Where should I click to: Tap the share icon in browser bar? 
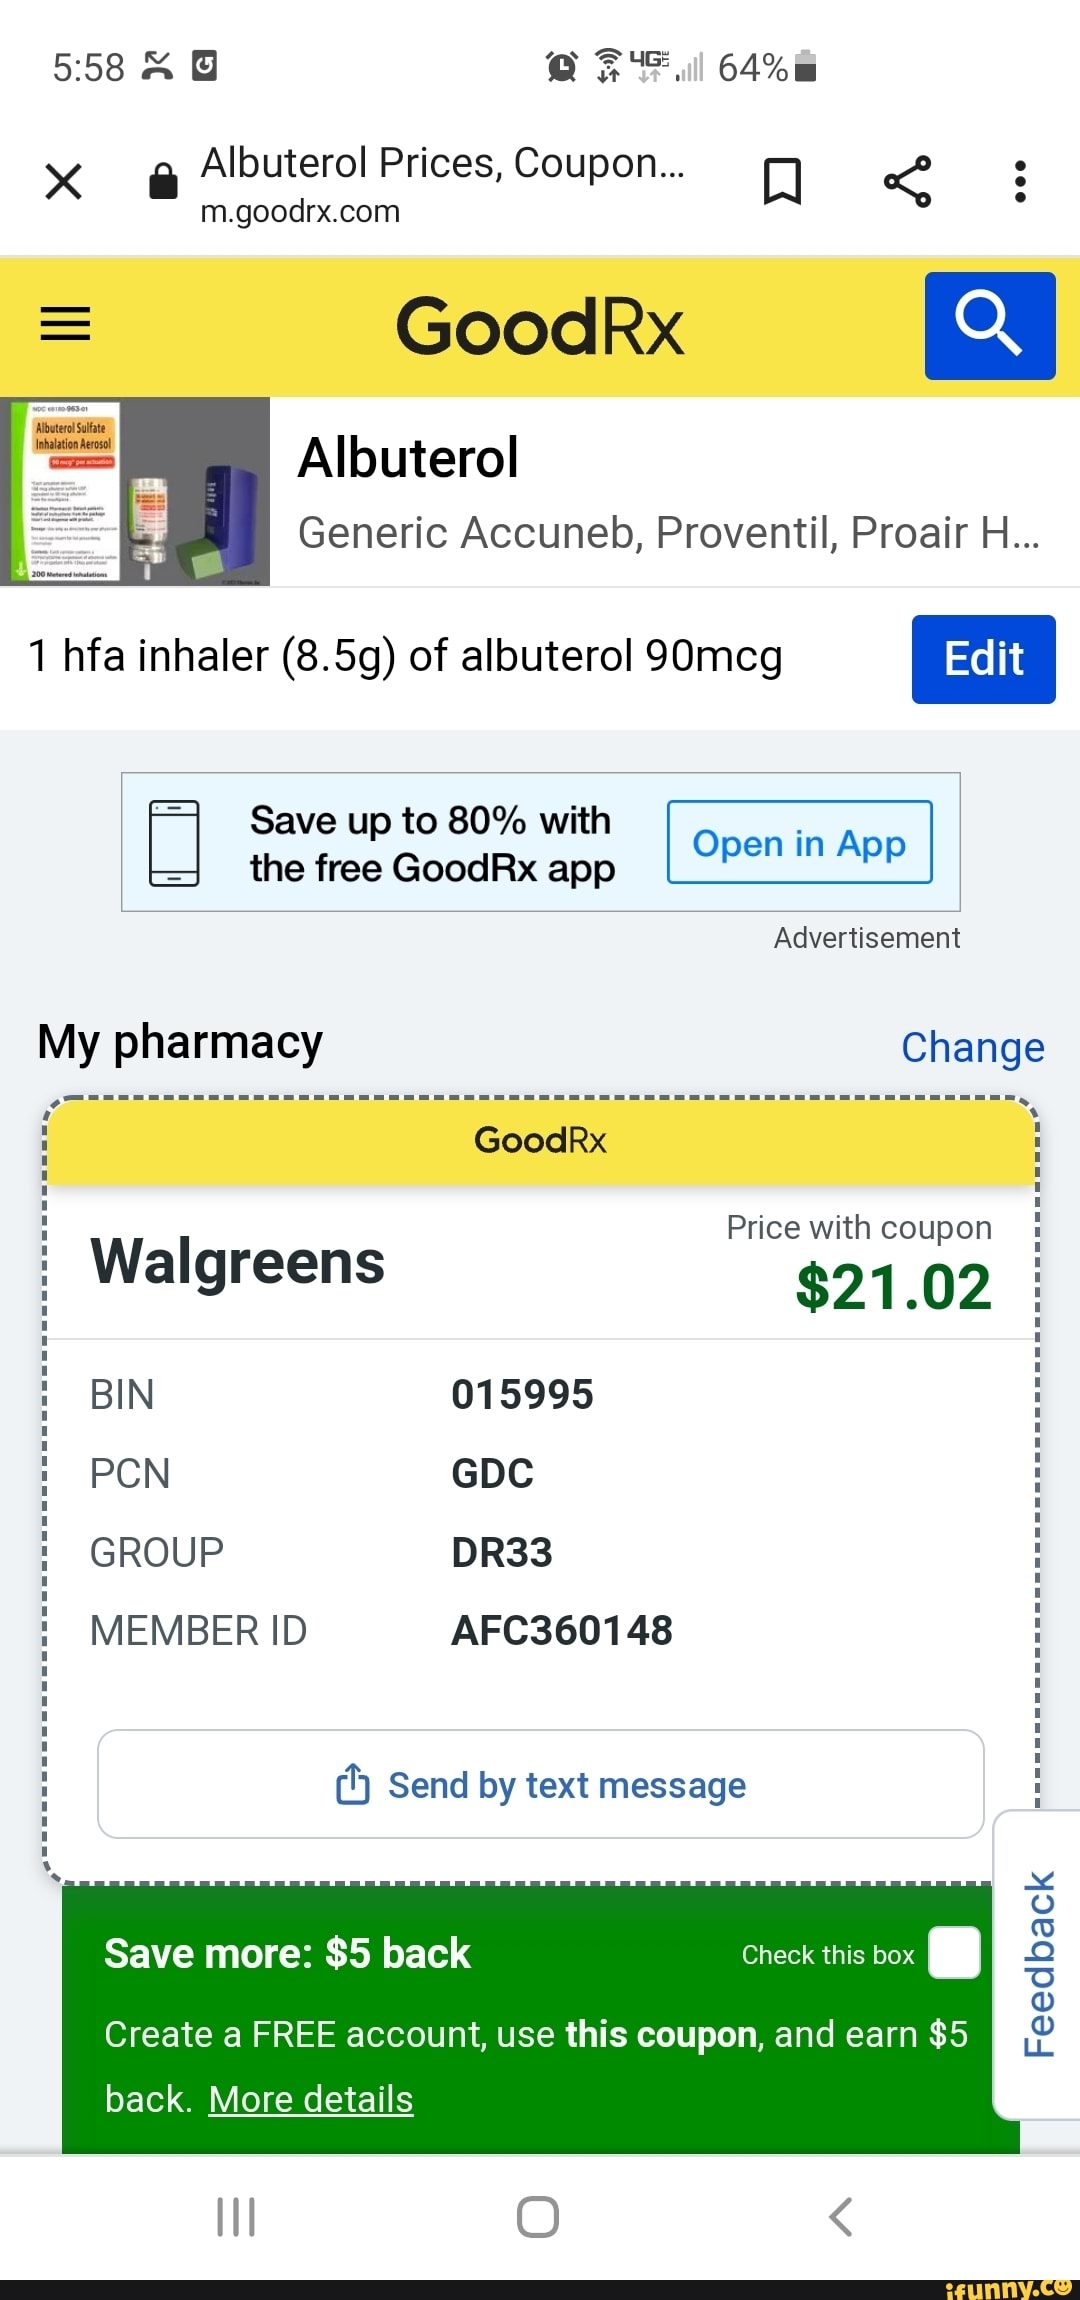click(908, 182)
